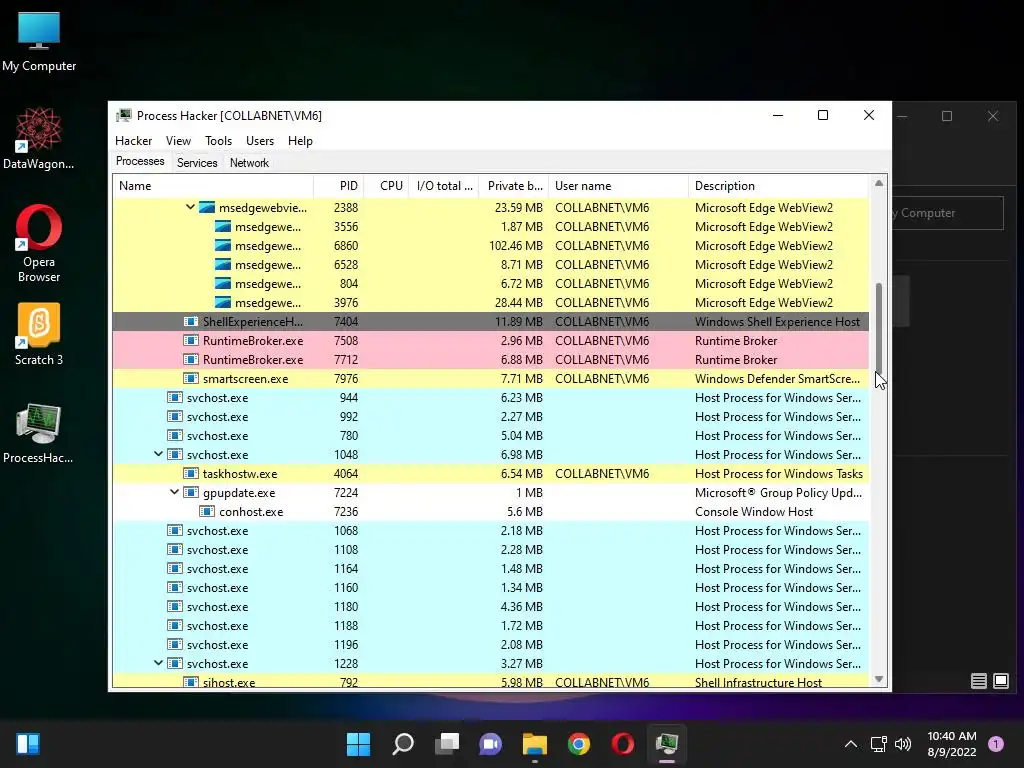This screenshot has height=768, width=1024.
Task: Sort by the CPU column header
Action: [386, 185]
